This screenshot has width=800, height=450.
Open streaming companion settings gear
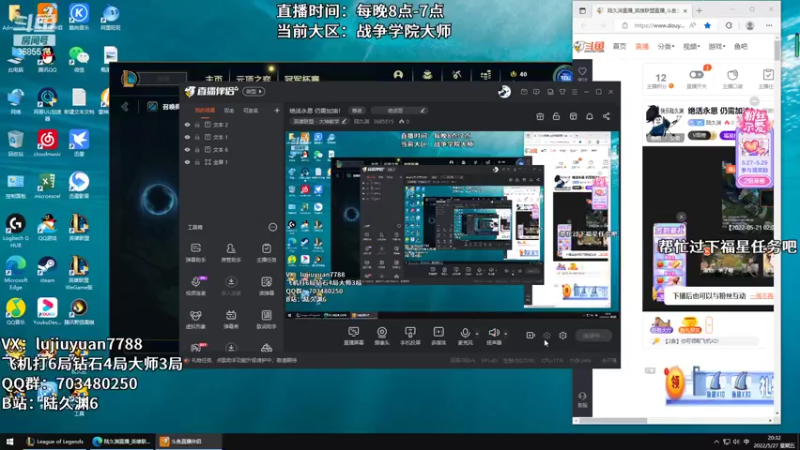click(563, 335)
